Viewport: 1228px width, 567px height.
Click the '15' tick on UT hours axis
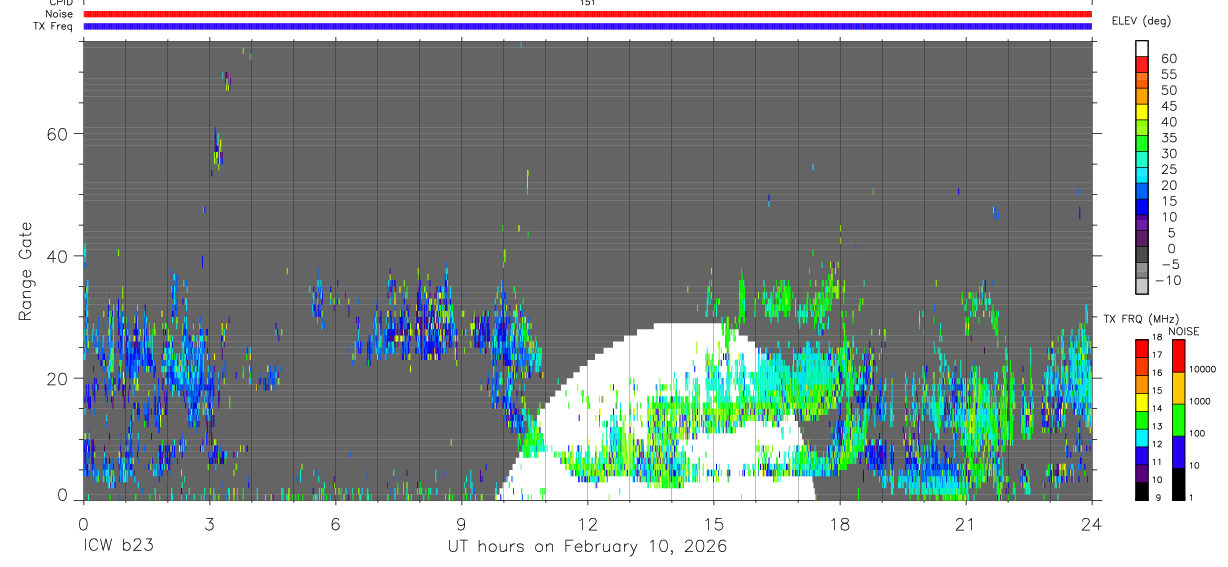tap(713, 523)
